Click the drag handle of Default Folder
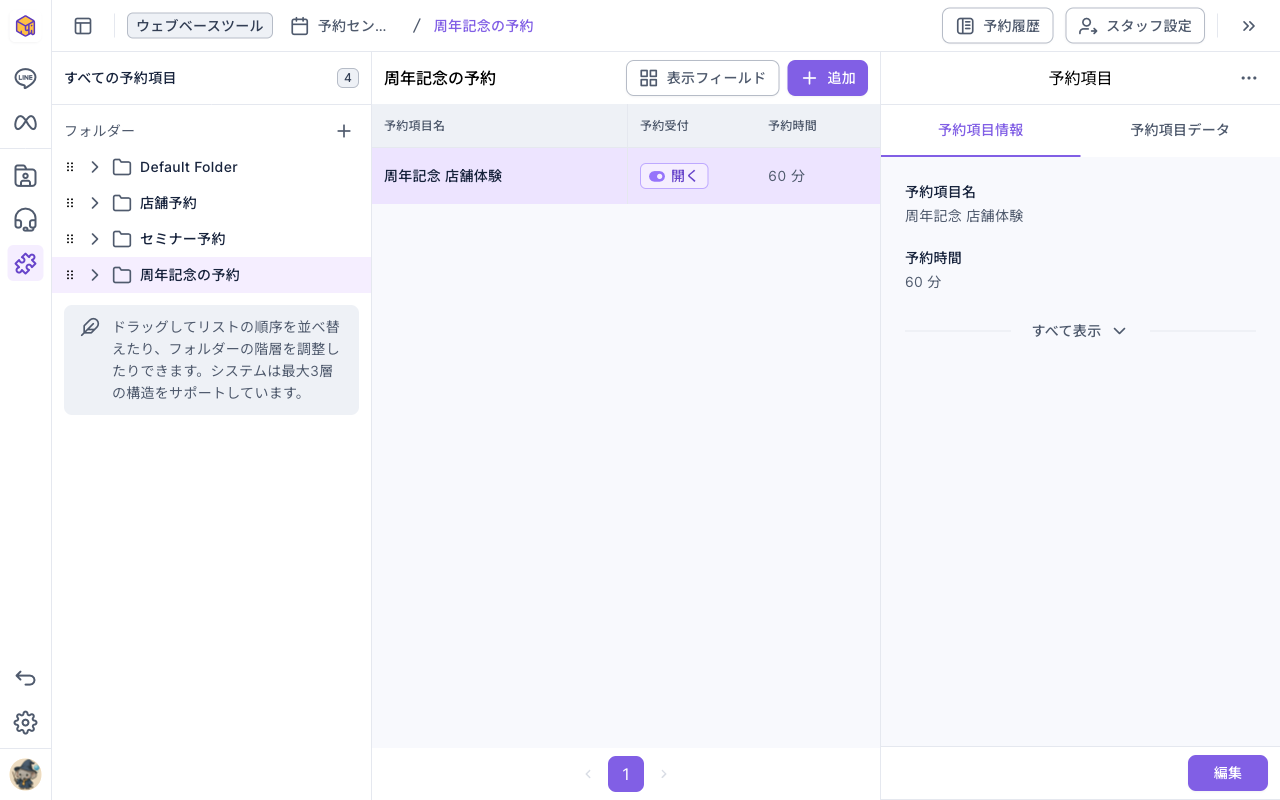The width and height of the screenshot is (1280, 800). point(70,167)
